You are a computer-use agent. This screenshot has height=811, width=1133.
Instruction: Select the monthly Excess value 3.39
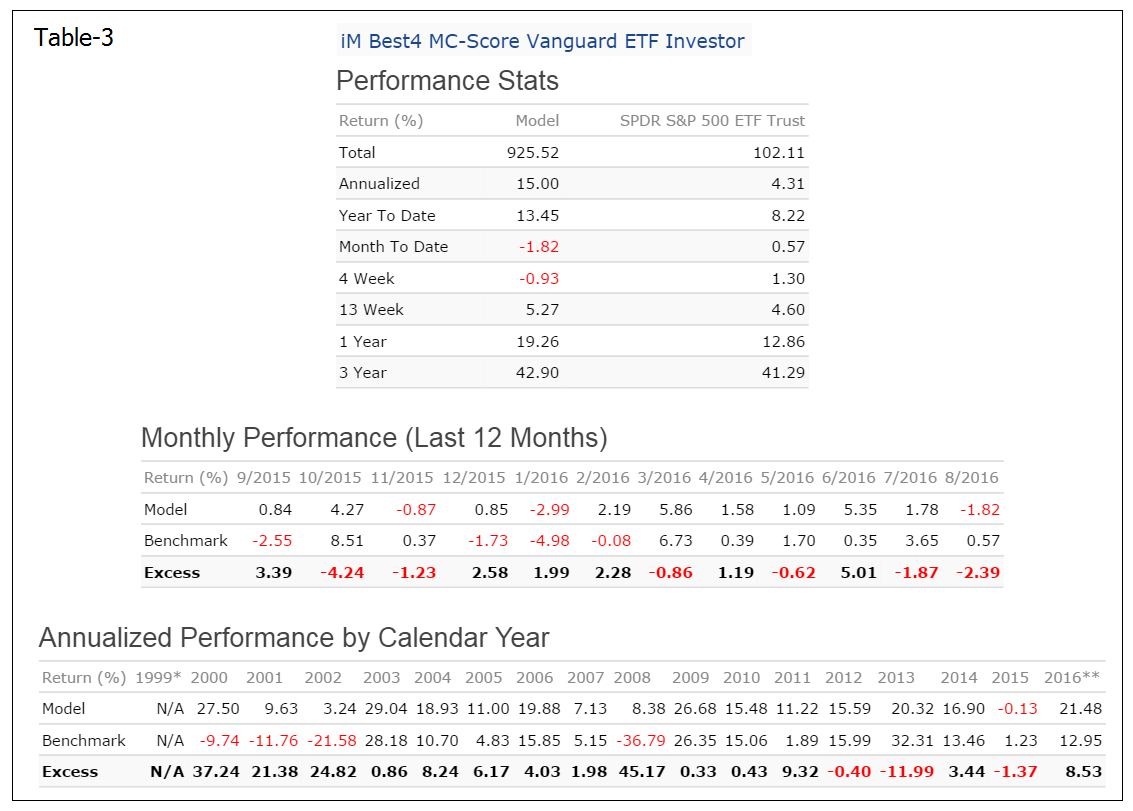coord(274,572)
